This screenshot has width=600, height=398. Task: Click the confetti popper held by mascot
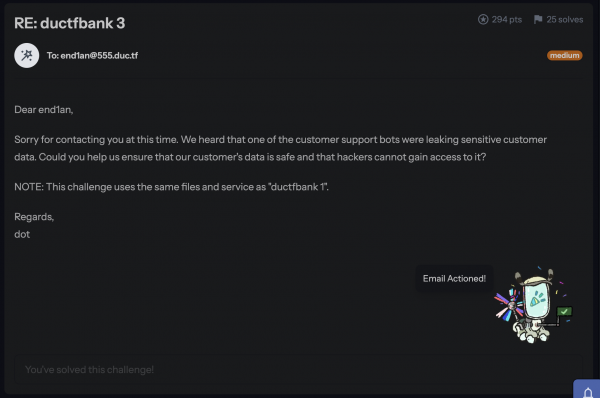509,305
